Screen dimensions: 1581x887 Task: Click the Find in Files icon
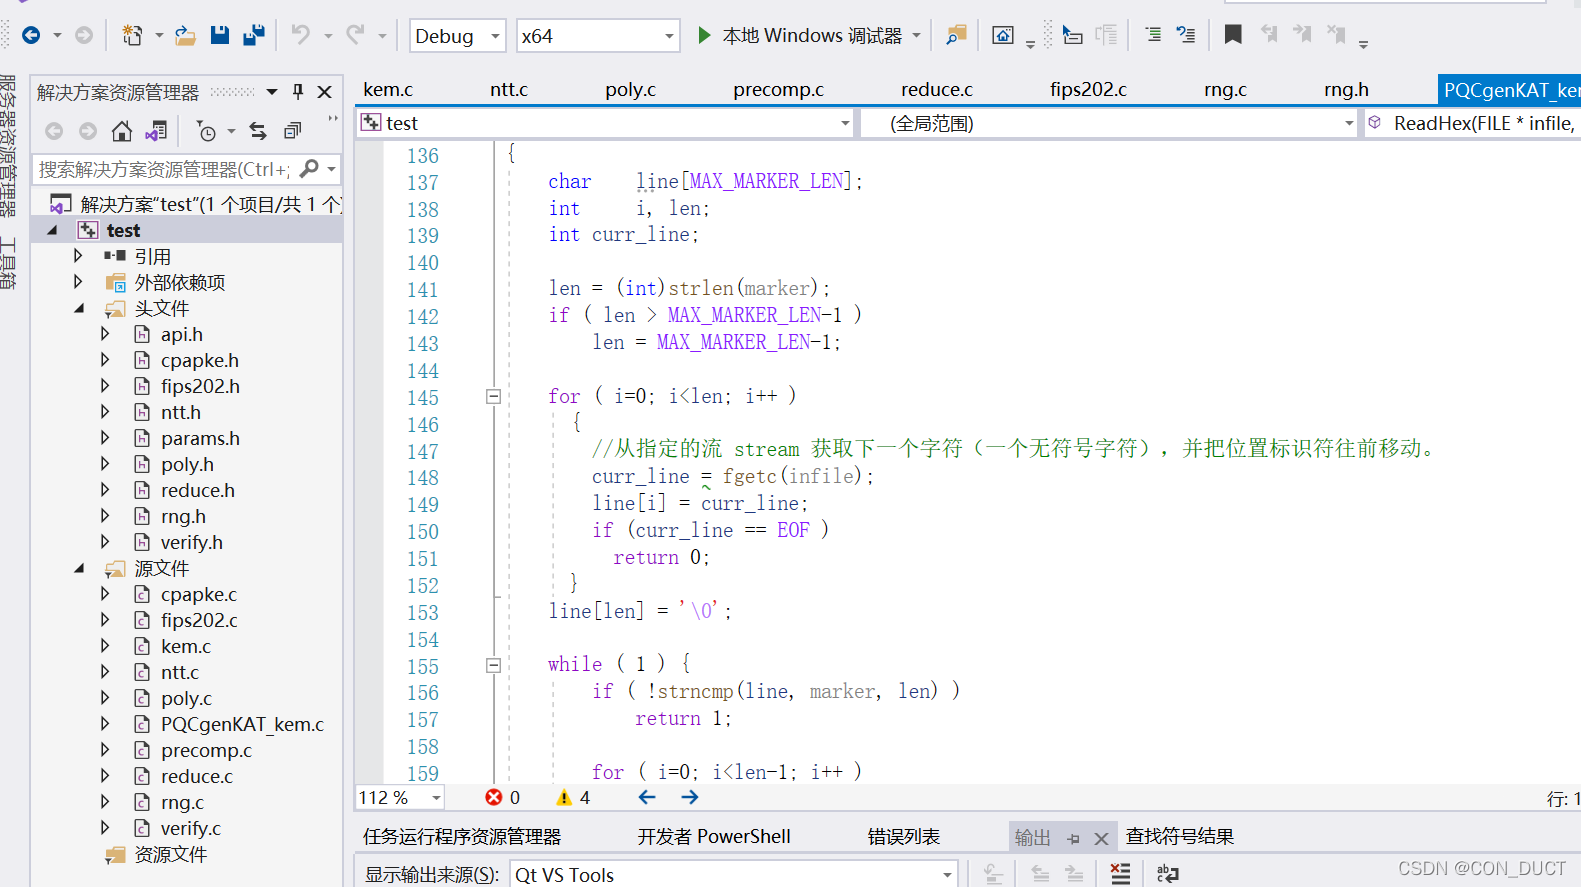[x=957, y=35]
